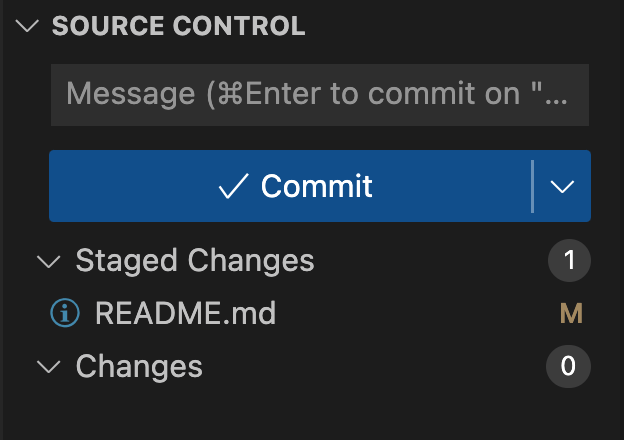Focus the commit message input box

pyautogui.click(x=319, y=95)
